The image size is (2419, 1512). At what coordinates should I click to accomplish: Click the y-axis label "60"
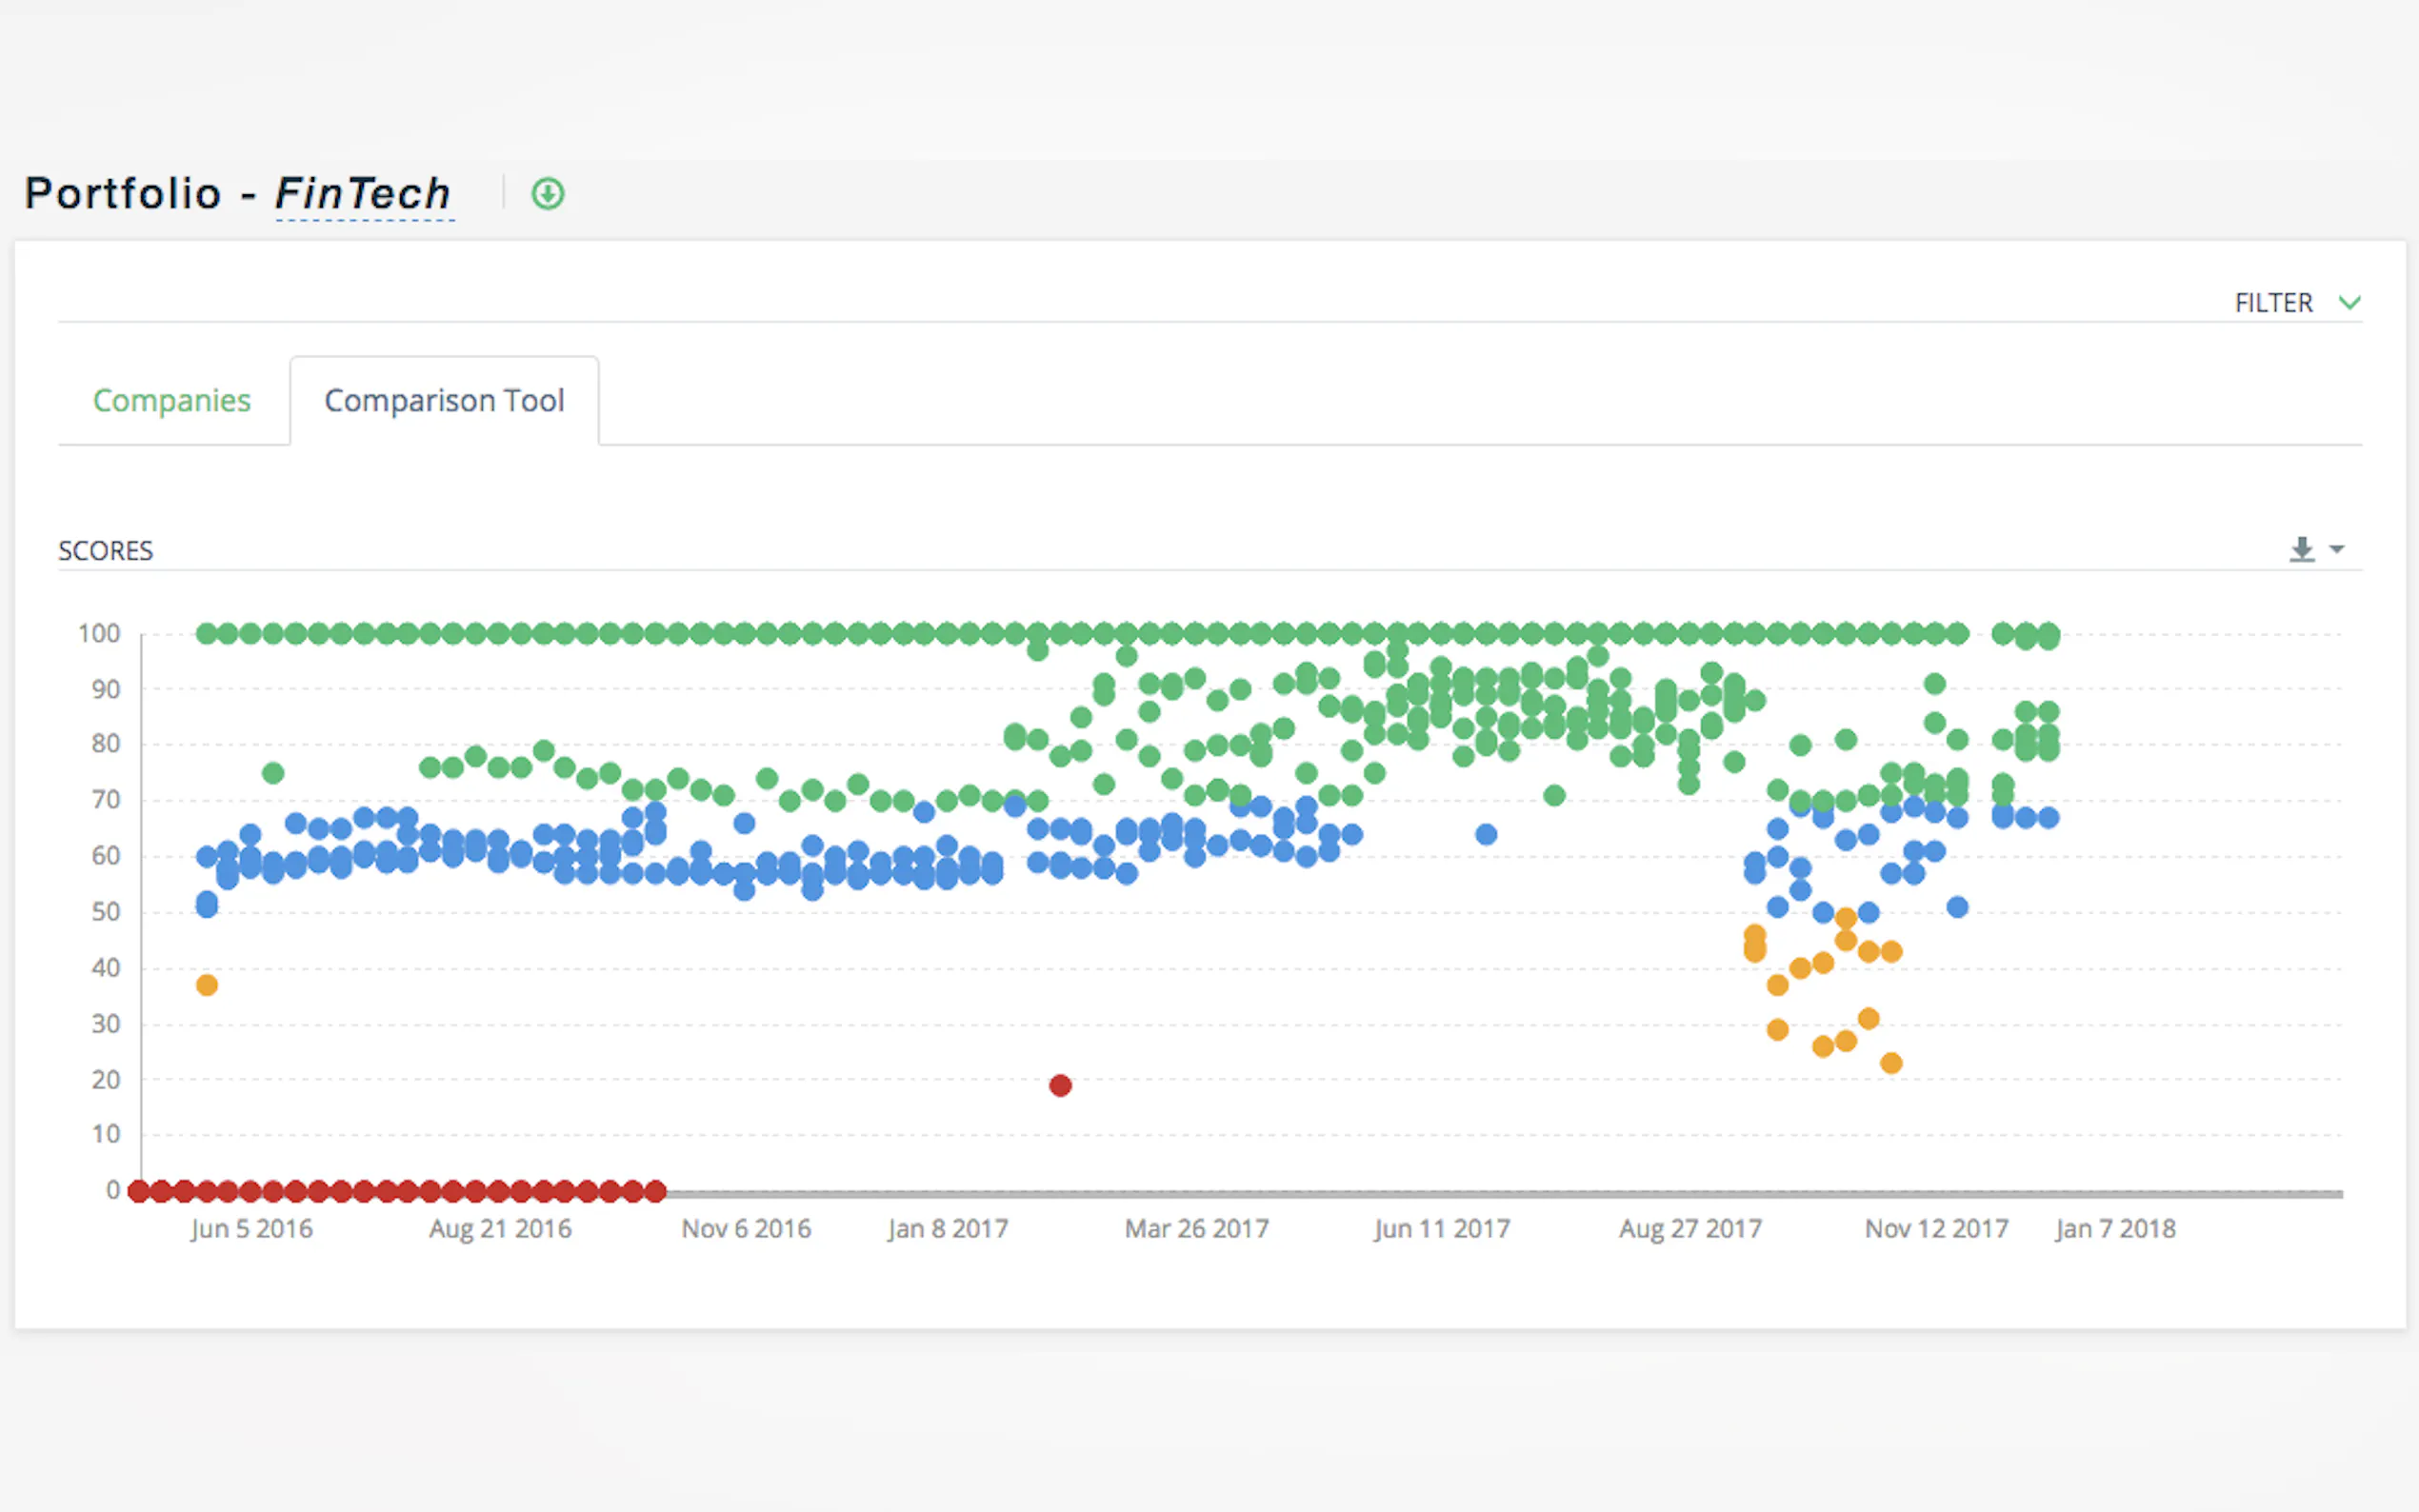106,856
